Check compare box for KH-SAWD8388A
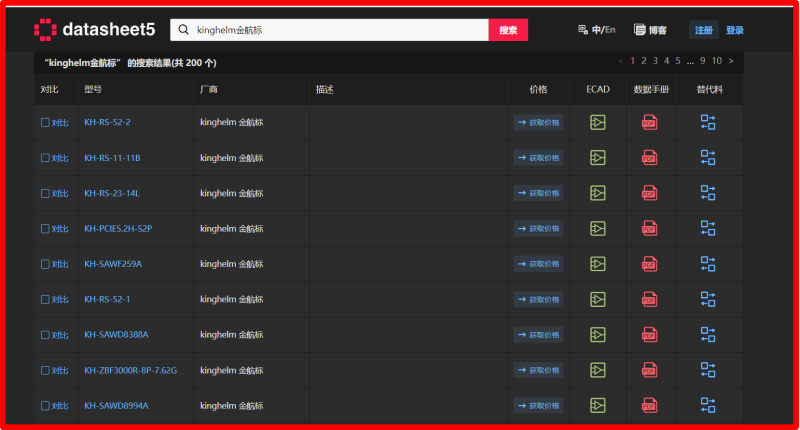 [45, 335]
